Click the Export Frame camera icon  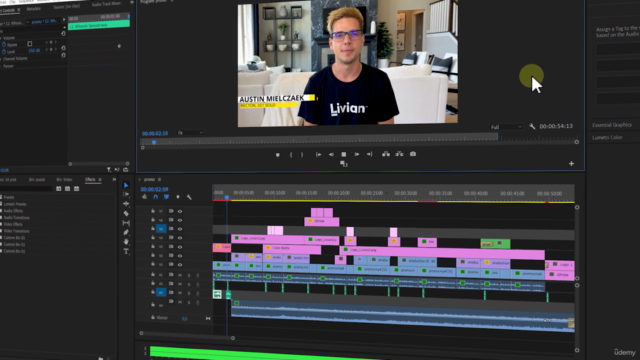(413, 154)
